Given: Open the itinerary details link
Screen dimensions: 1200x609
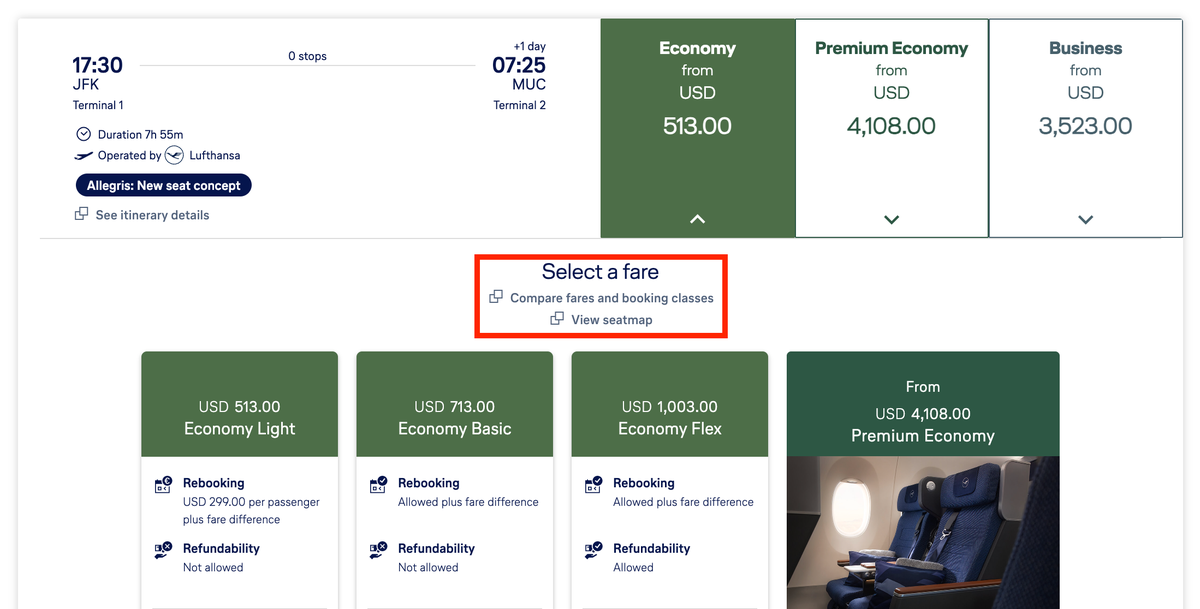Looking at the screenshot, I should pyautogui.click(x=150, y=215).
